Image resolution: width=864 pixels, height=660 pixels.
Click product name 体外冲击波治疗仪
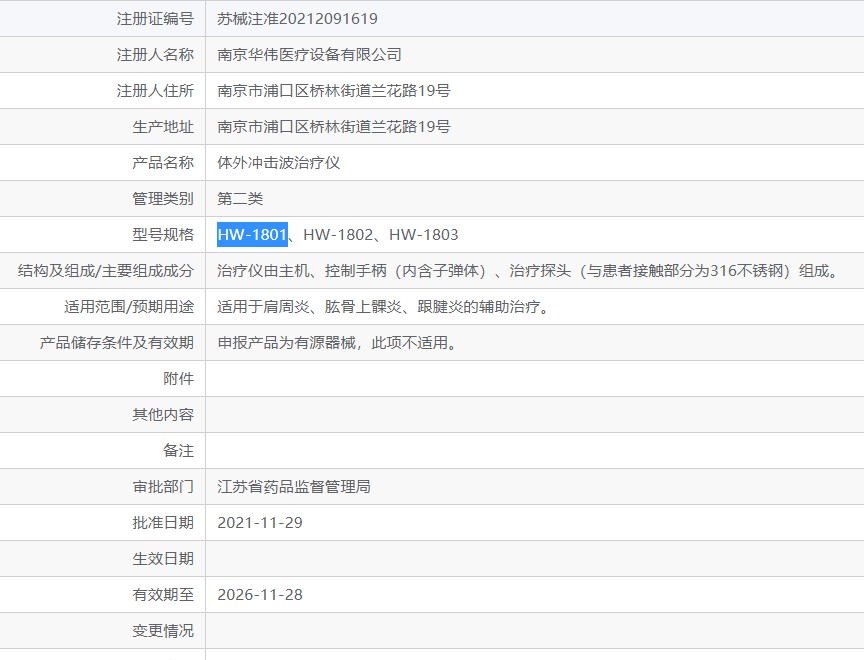(x=278, y=163)
